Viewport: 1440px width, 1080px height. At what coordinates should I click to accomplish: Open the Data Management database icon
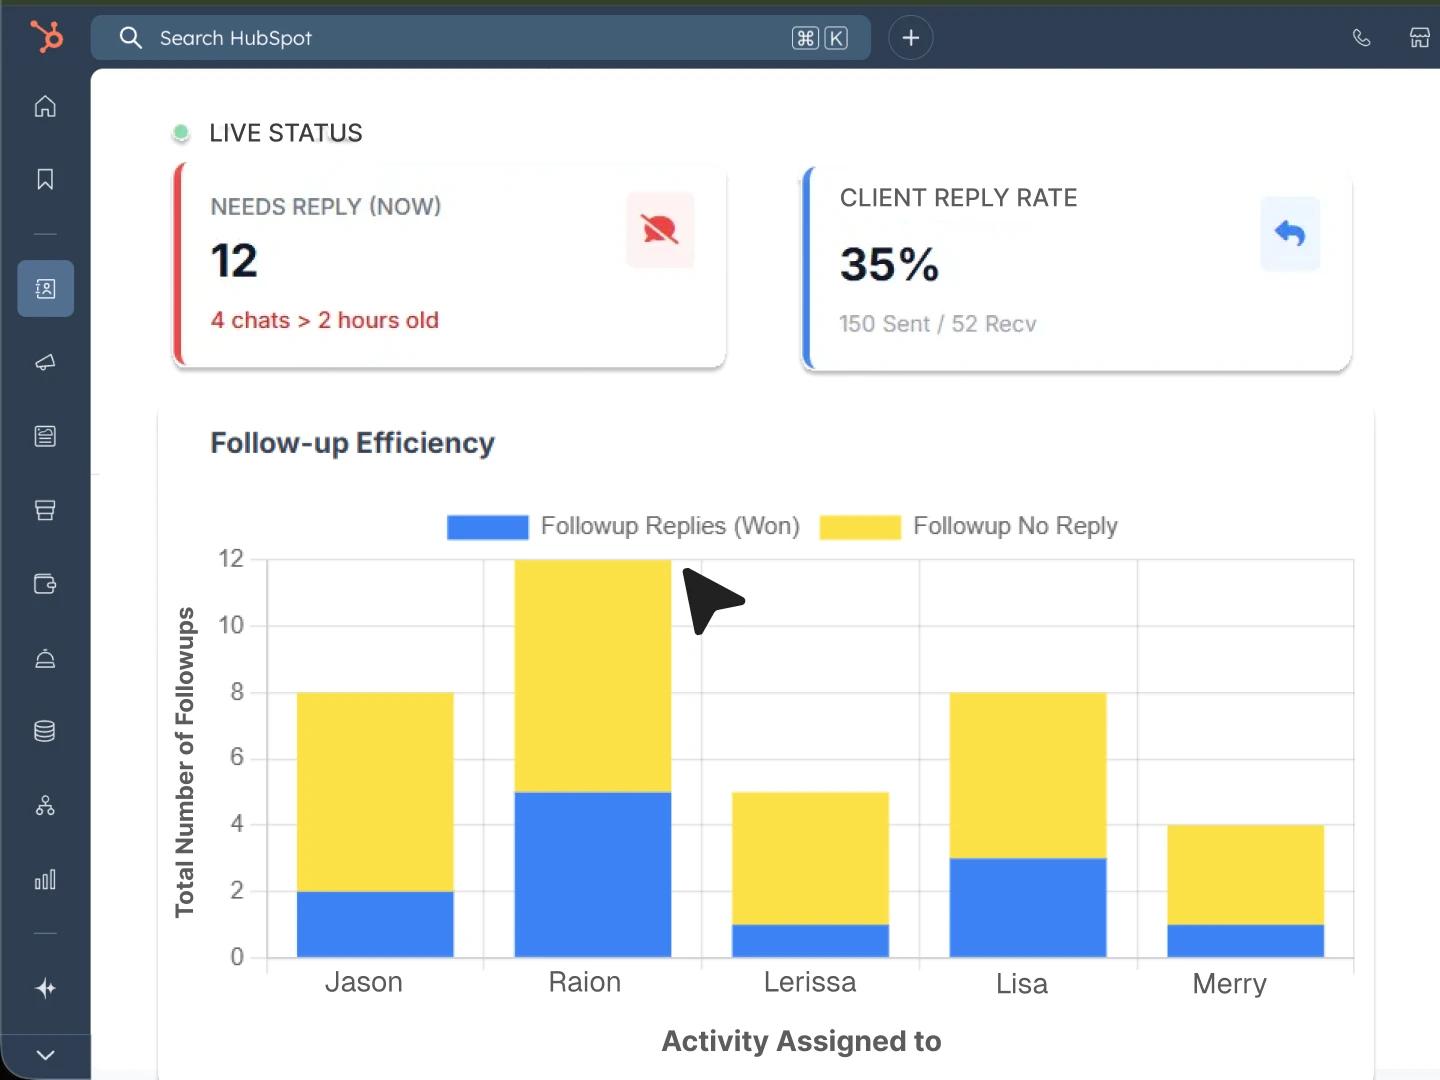(45, 731)
